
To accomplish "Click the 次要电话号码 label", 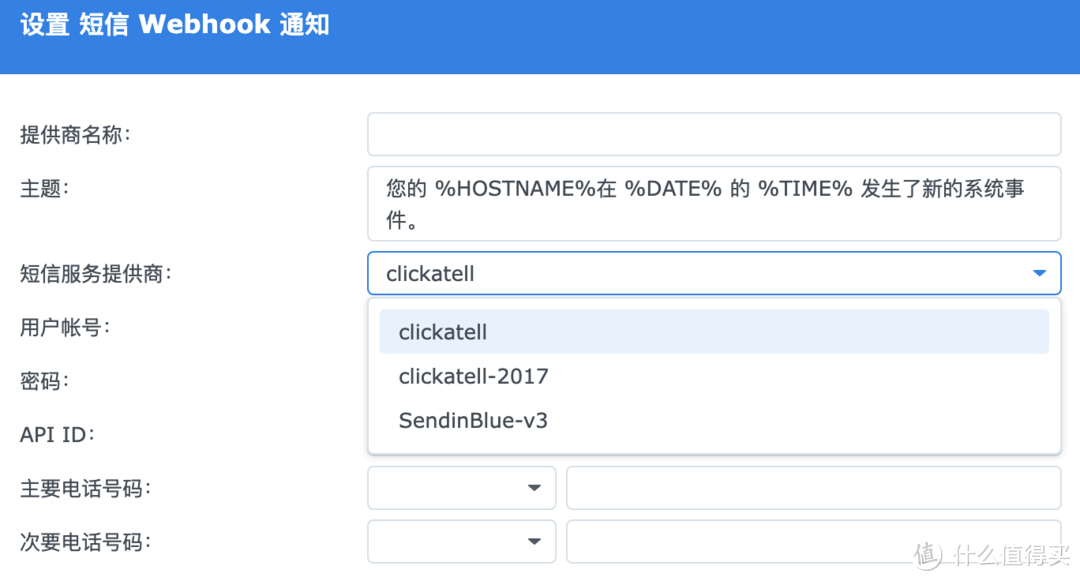I will point(86,543).
